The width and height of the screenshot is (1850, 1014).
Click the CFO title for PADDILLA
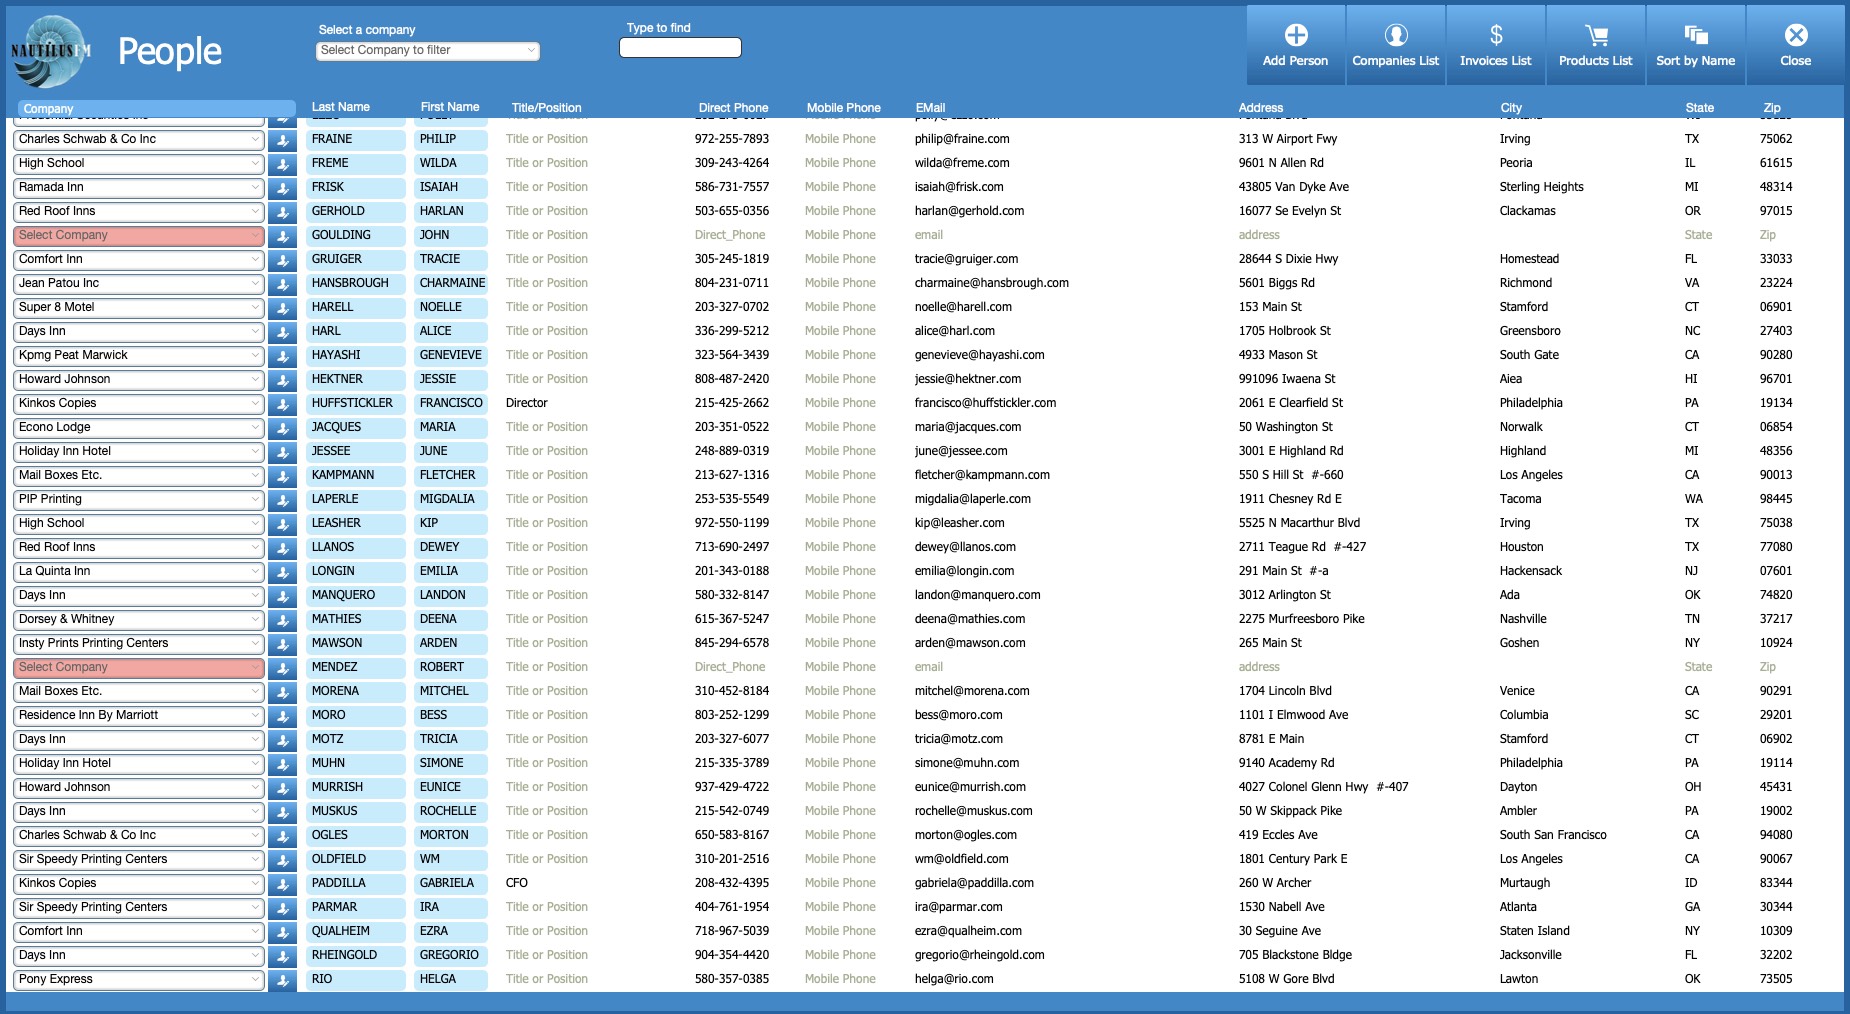tap(517, 883)
